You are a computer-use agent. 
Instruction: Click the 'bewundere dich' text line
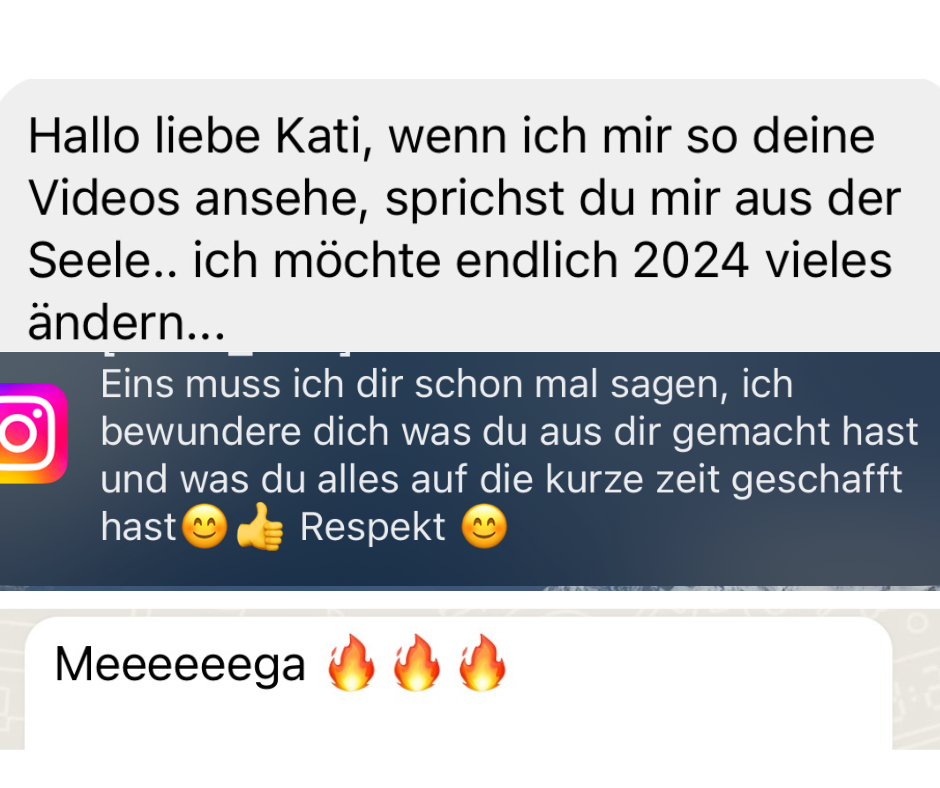509,432
